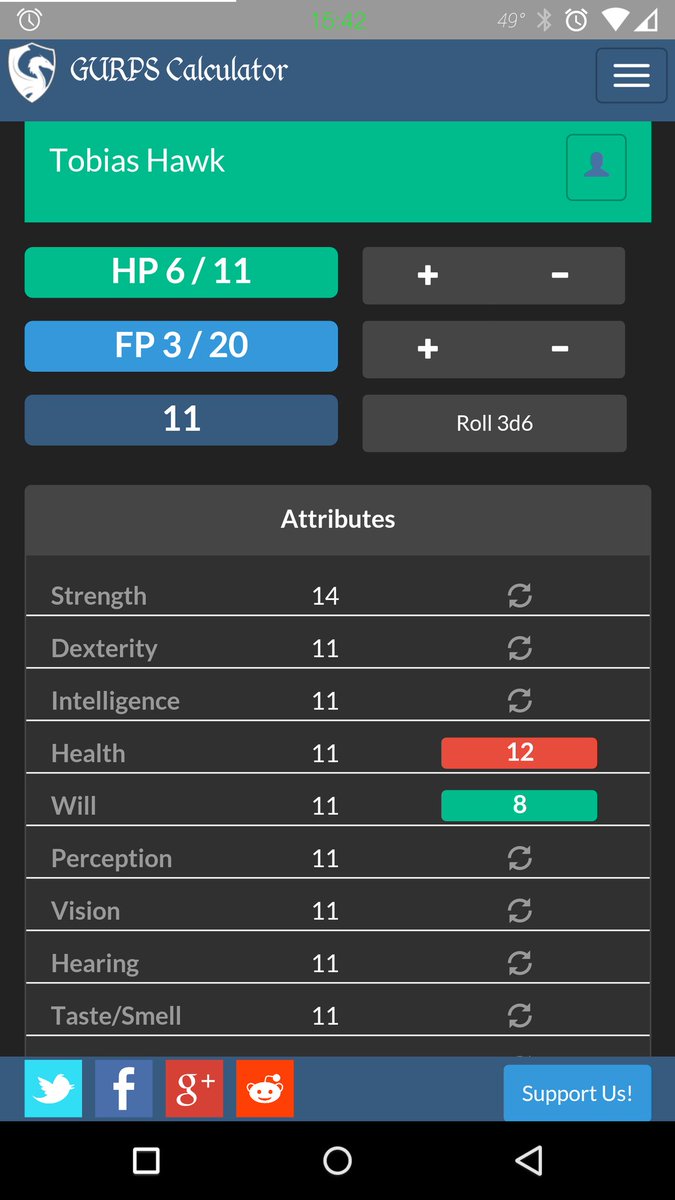Decrease FP with the minus button
The height and width of the screenshot is (1200, 675).
[x=559, y=349]
